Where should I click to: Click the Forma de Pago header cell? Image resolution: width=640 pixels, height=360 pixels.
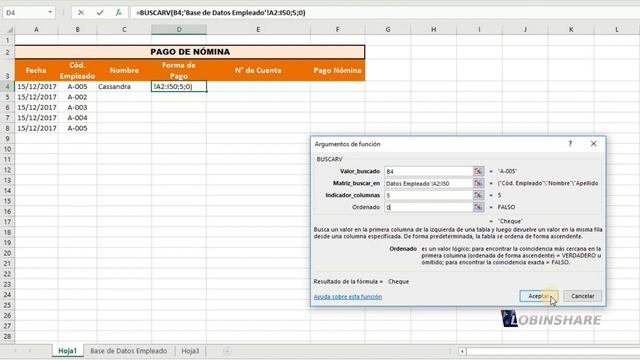click(179, 70)
